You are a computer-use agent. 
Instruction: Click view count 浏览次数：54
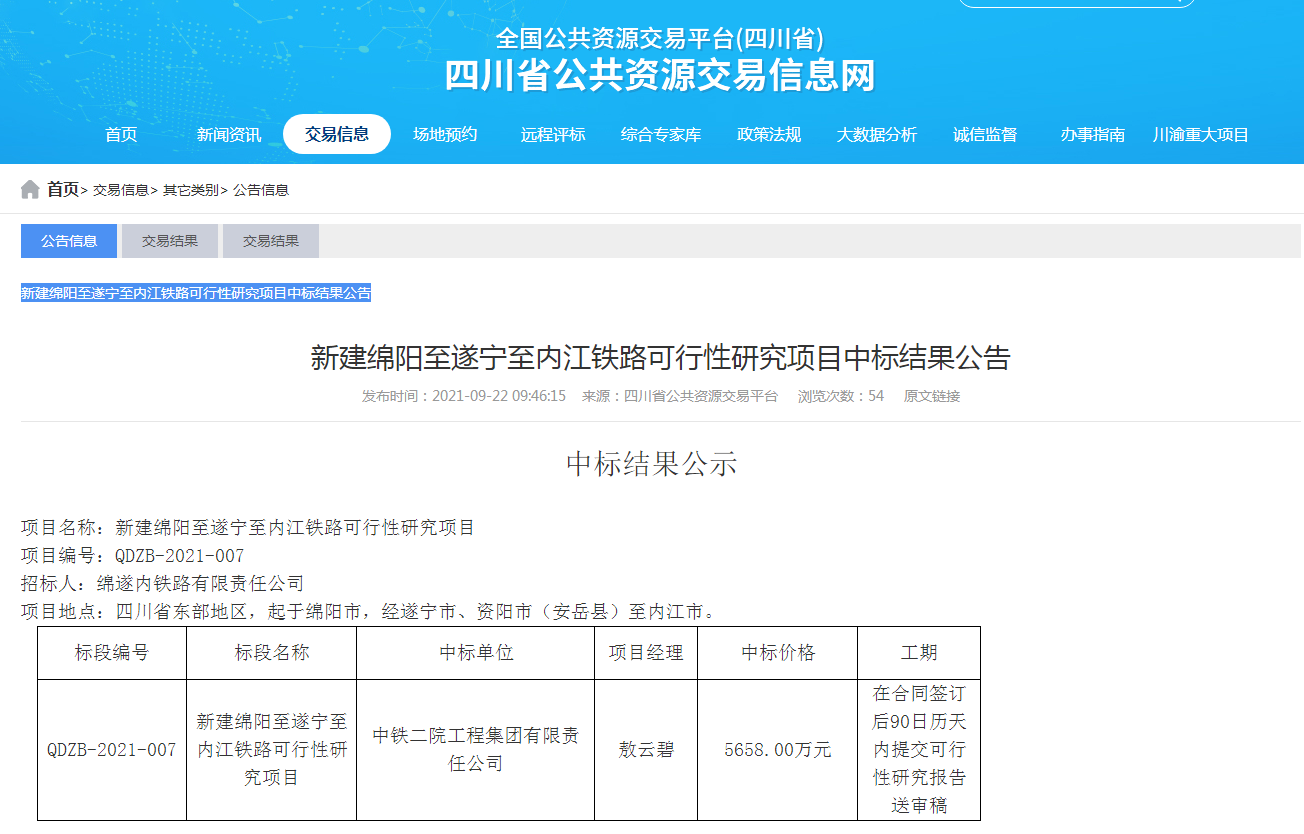pyautogui.click(x=841, y=396)
